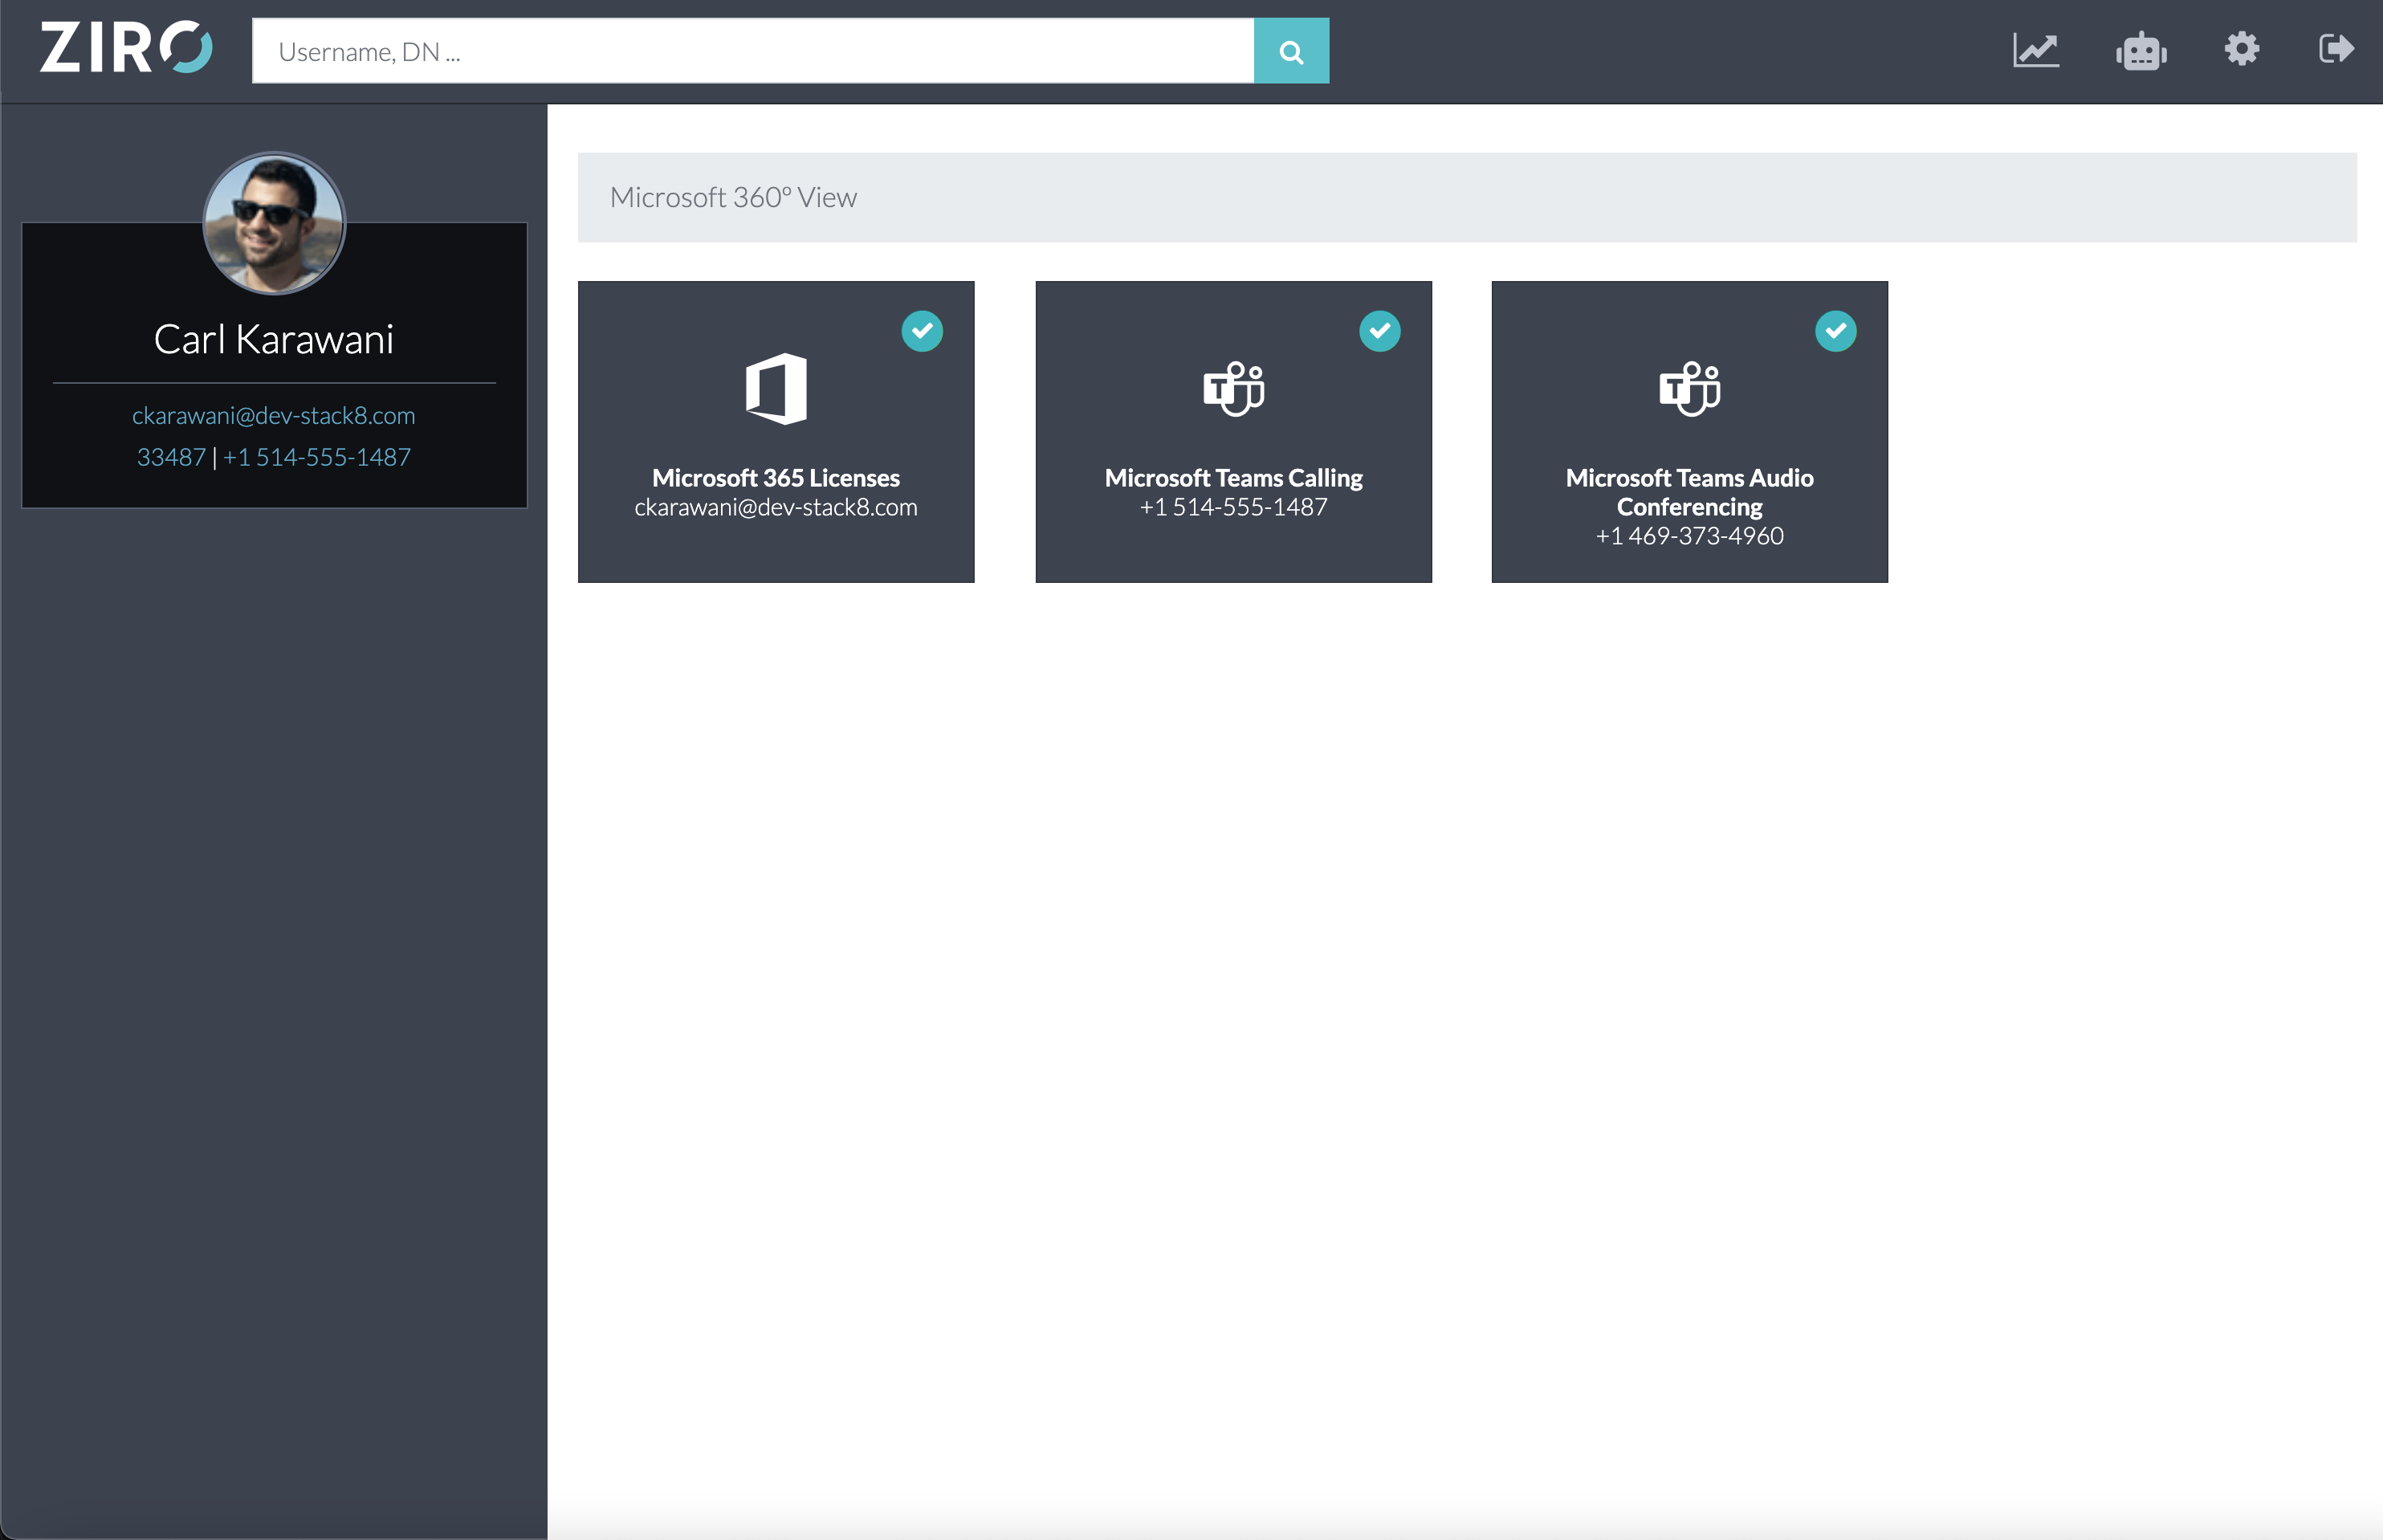This screenshot has width=2383, height=1540.
Task: Open the analytics chart view
Action: coord(2037,49)
